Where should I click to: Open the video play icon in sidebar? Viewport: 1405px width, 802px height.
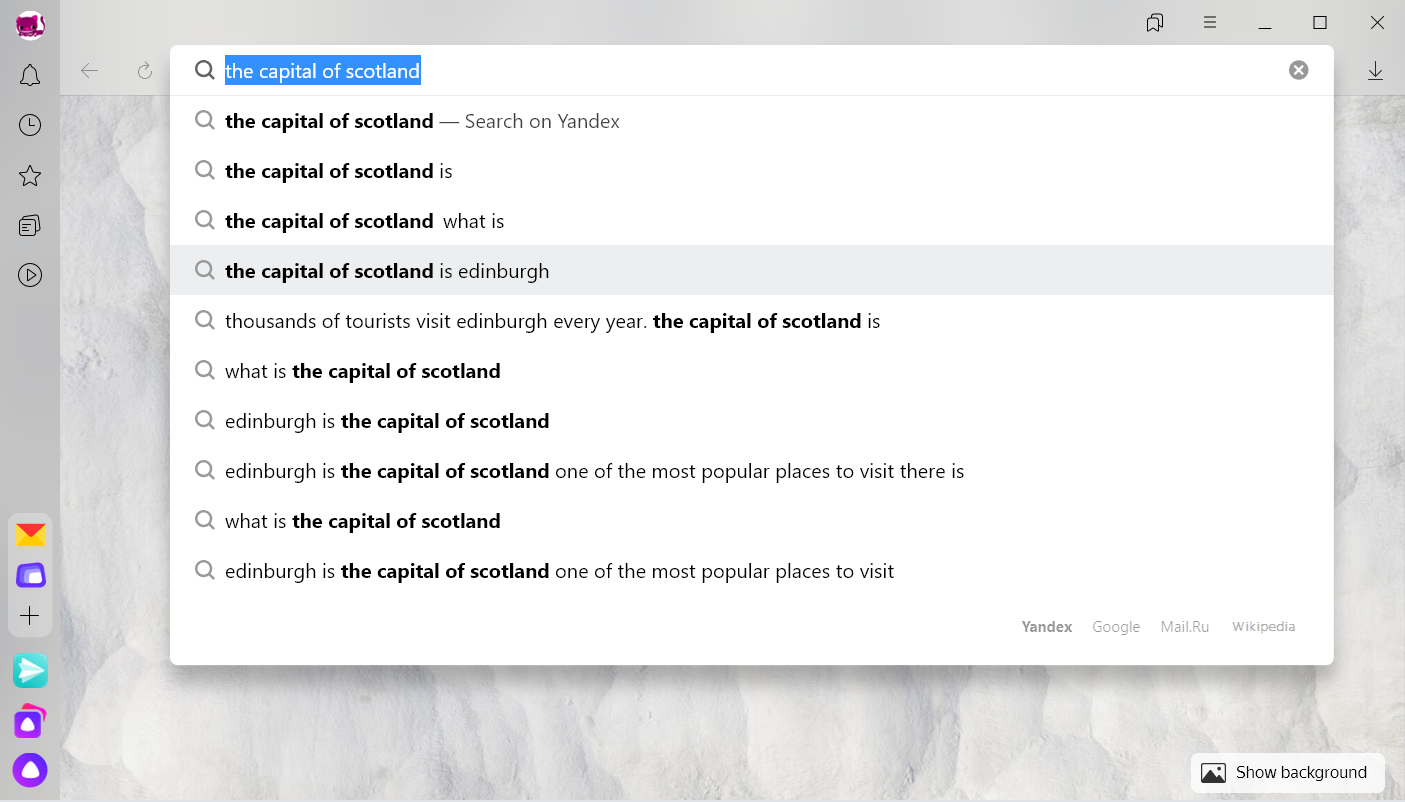click(x=30, y=275)
